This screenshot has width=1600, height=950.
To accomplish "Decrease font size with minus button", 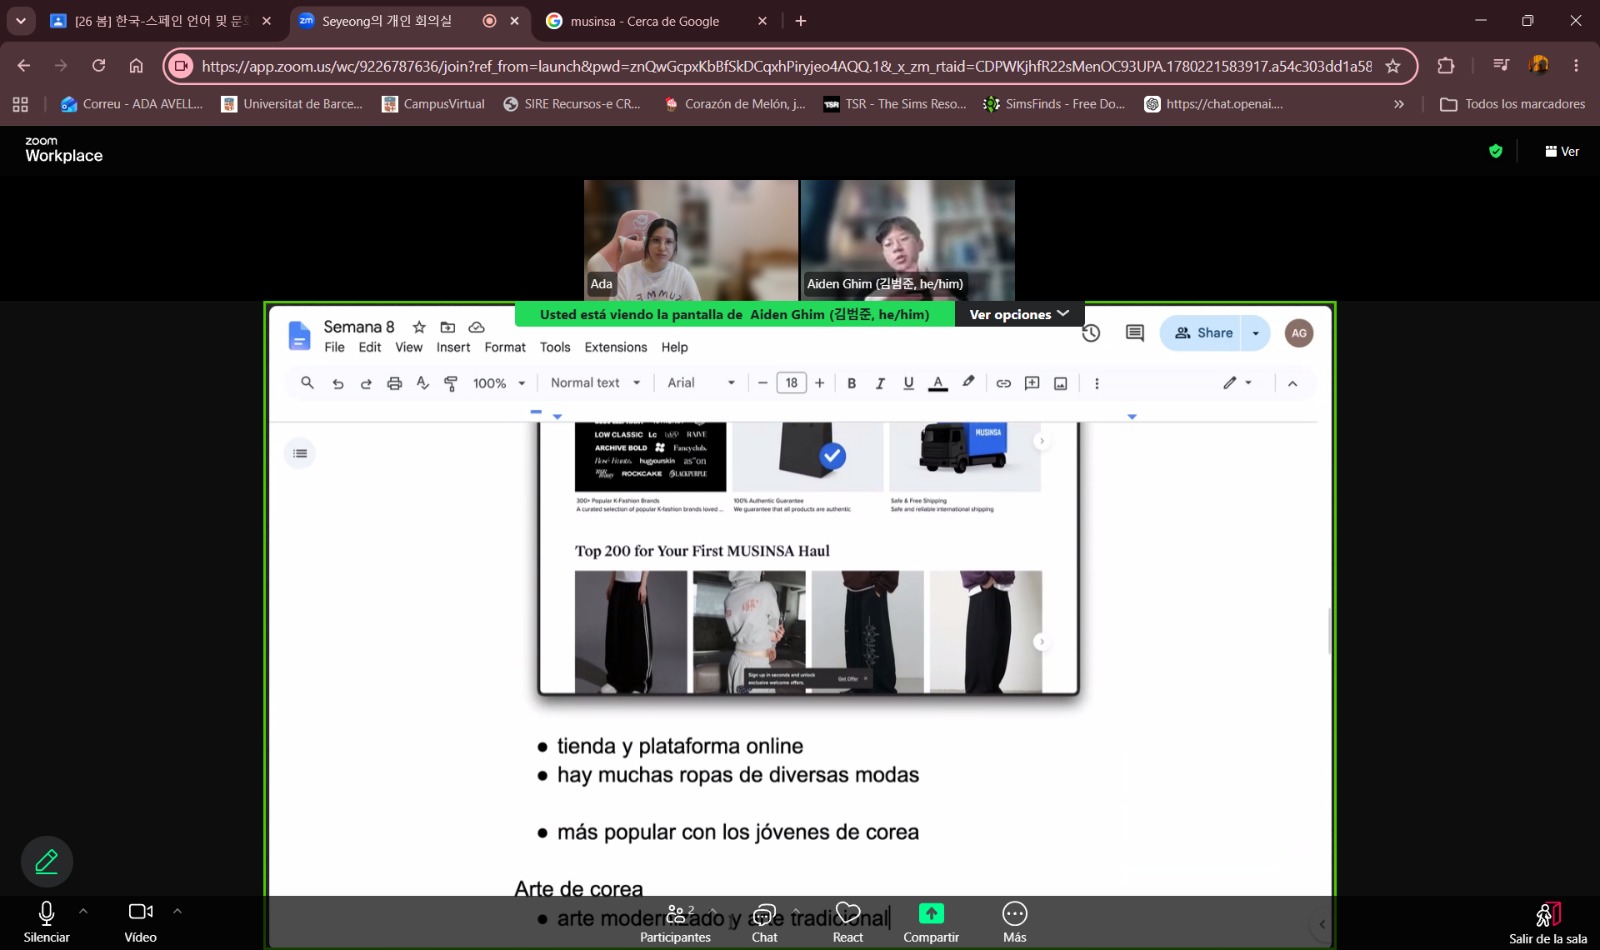I will click(x=763, y=383).
